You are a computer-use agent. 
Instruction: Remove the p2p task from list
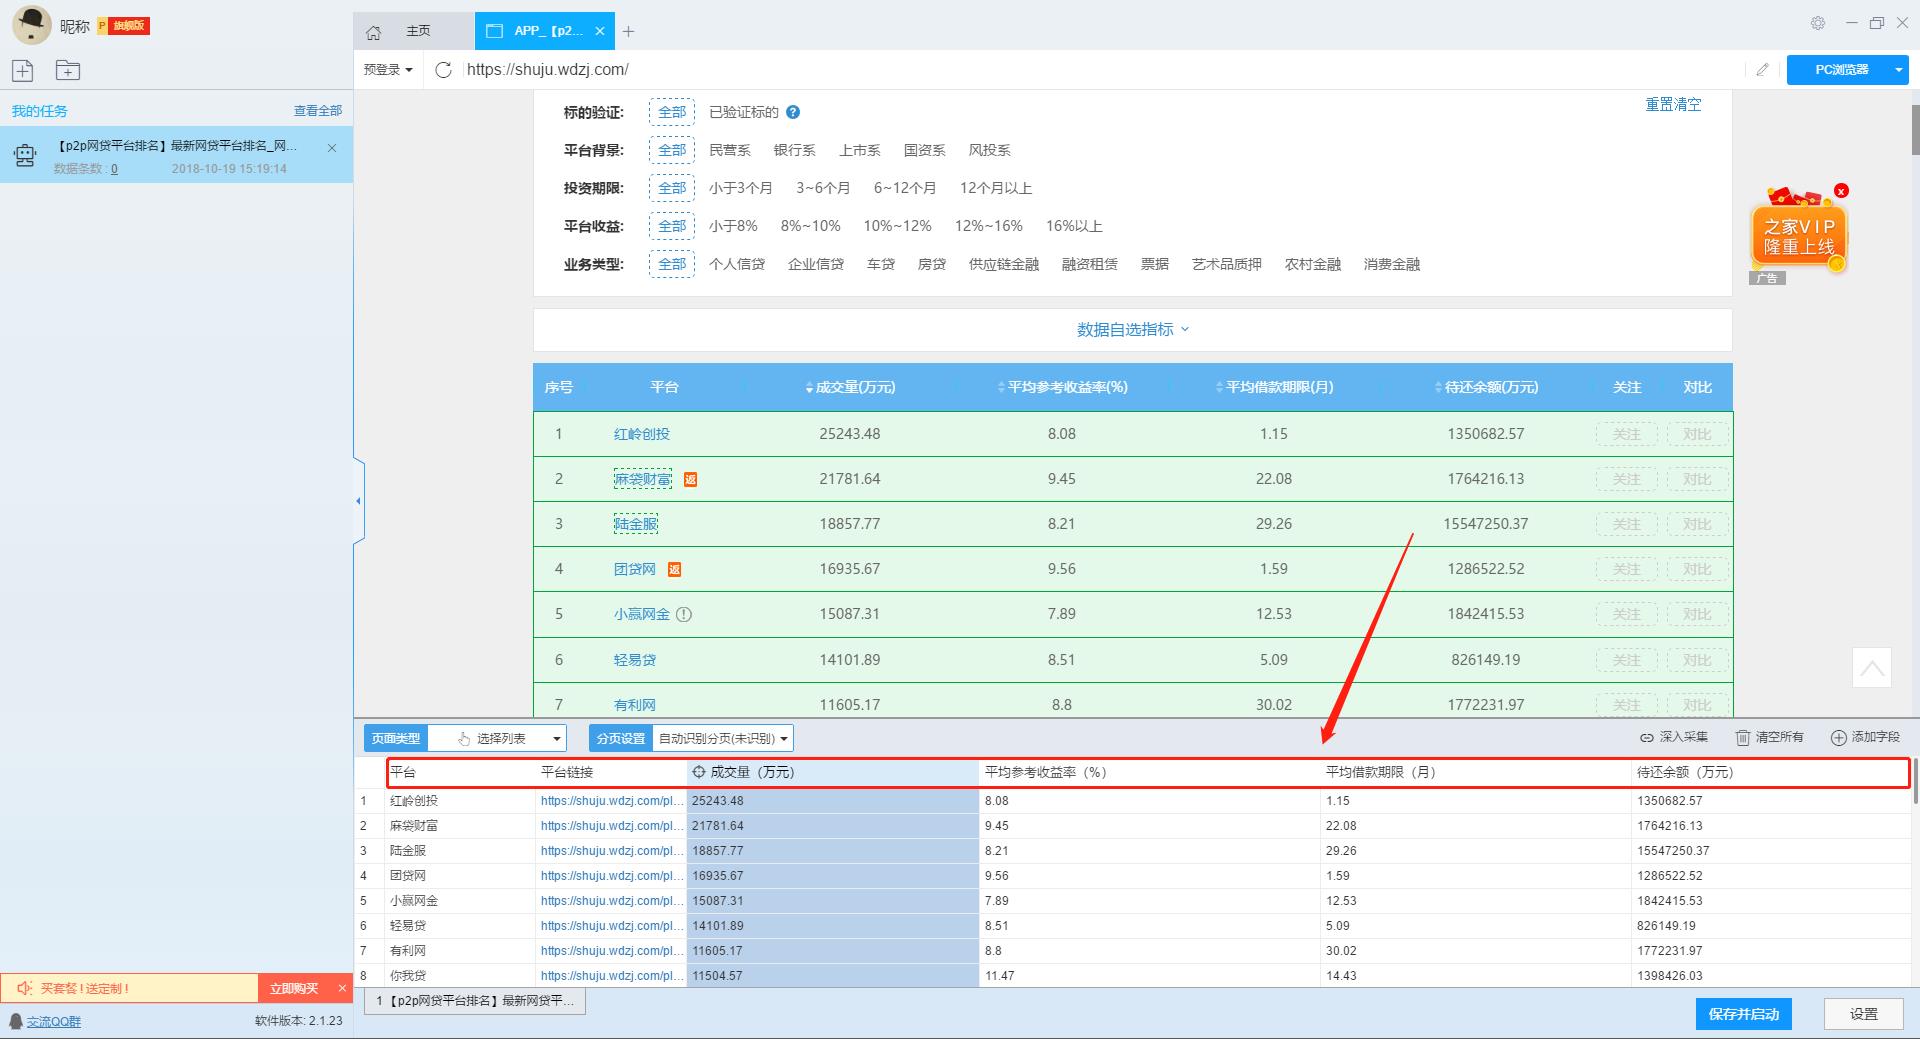332,148
